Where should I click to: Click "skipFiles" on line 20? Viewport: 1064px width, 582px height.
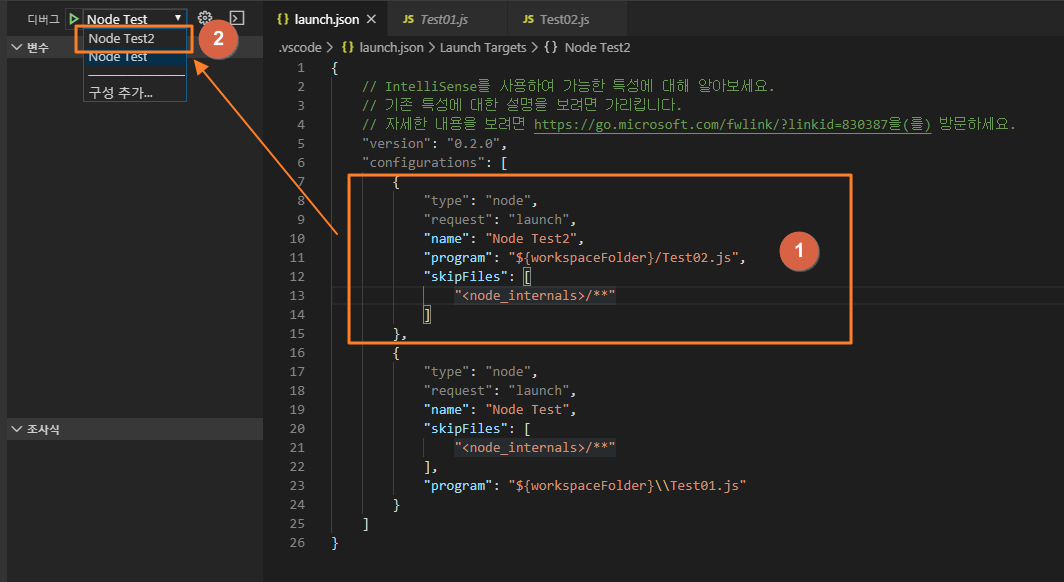pos(466,429)
